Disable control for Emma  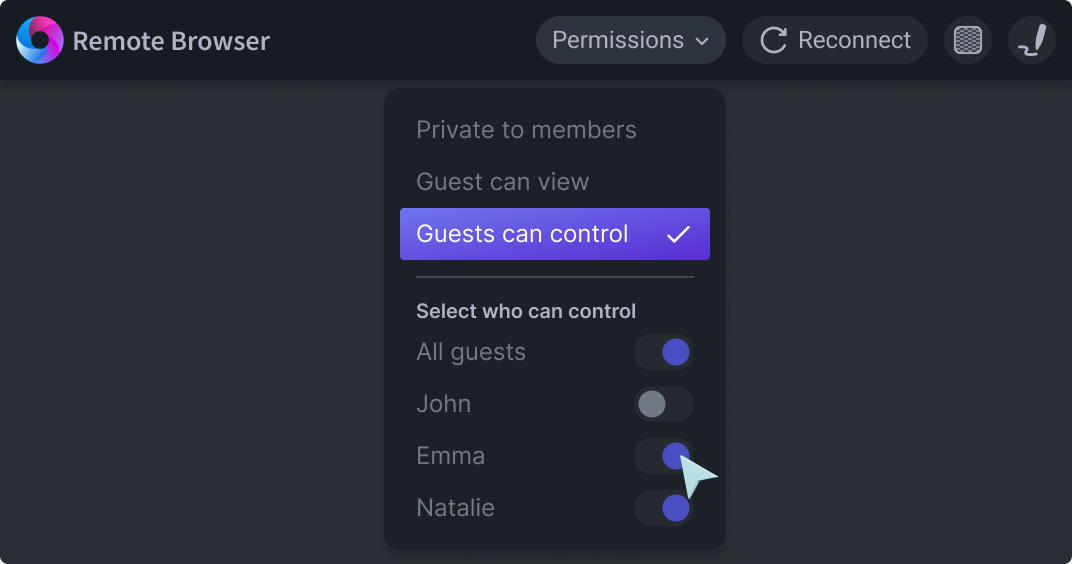pyautogui.click(x=663, y=456)
